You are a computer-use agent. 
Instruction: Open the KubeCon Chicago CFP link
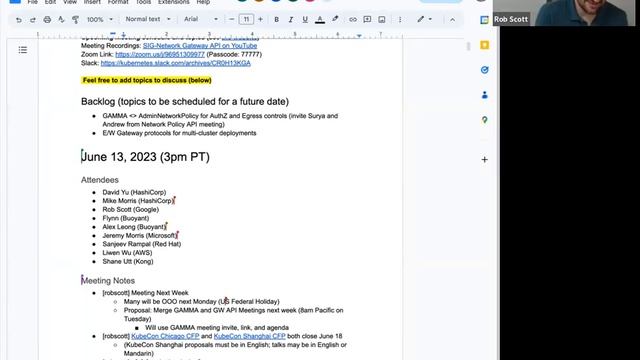165,336
